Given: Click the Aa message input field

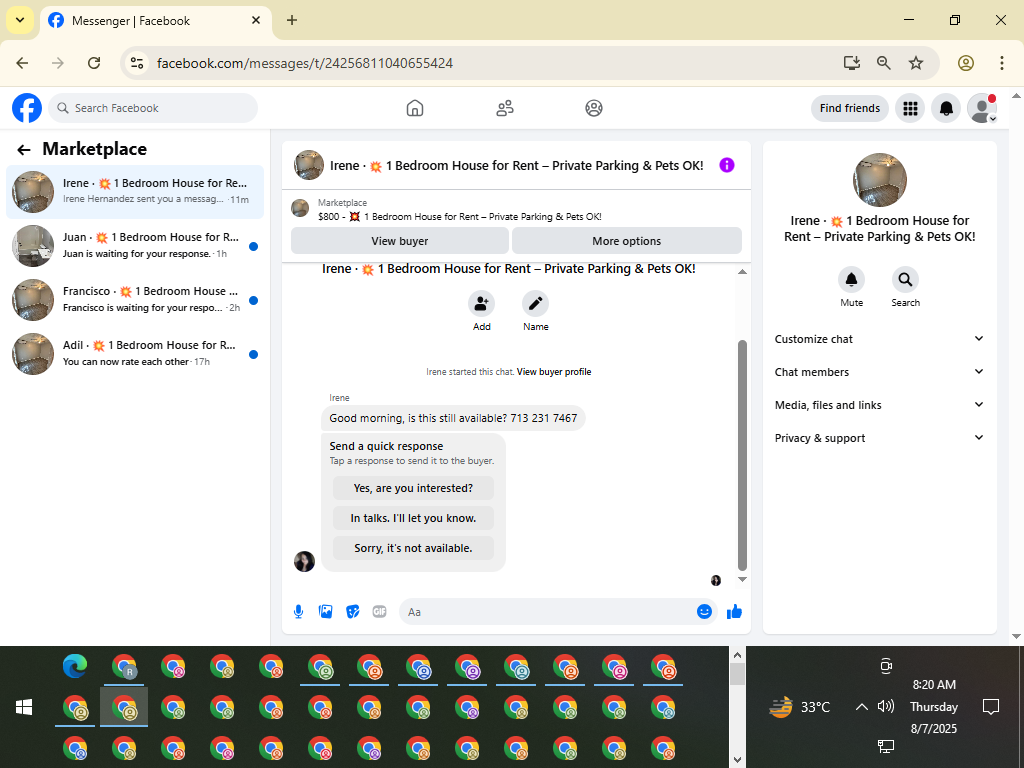Looking at the screenshot, I should pyautogui.click(x=549, y=612).
